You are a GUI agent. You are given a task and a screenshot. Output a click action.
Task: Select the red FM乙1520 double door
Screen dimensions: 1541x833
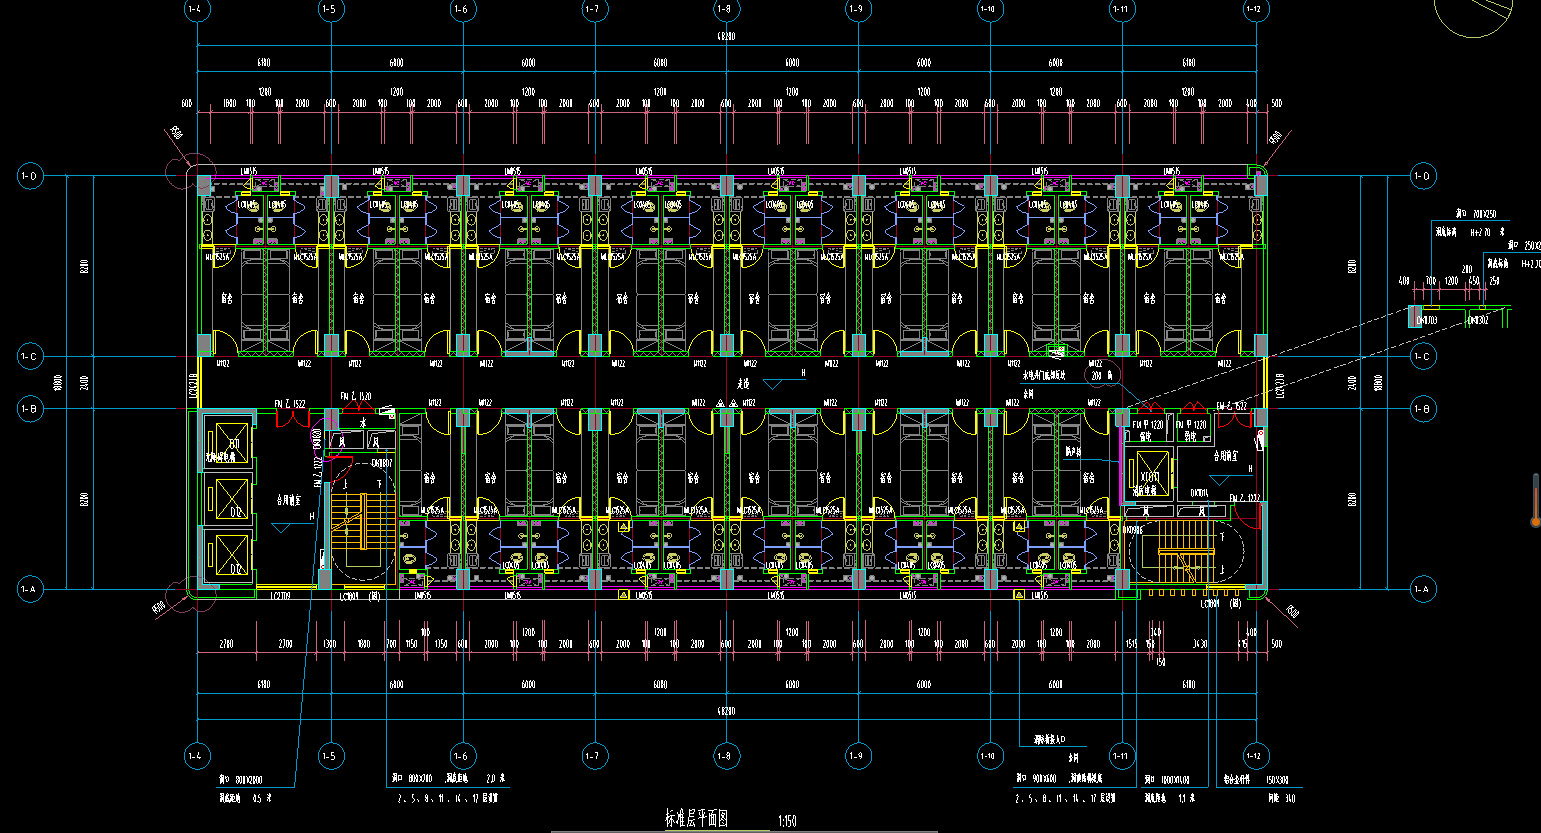pos(356,406)
